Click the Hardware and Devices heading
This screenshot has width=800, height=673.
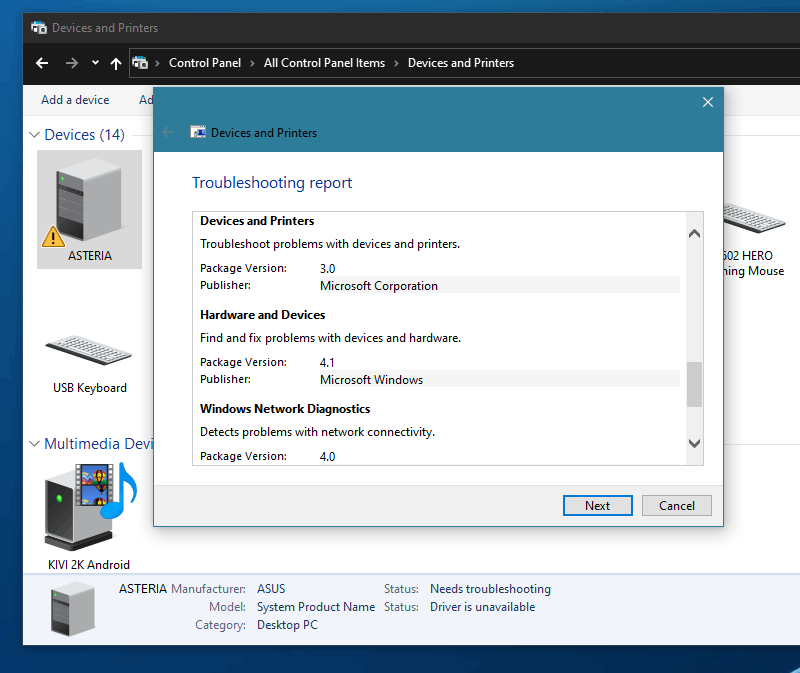click(262, 315)
